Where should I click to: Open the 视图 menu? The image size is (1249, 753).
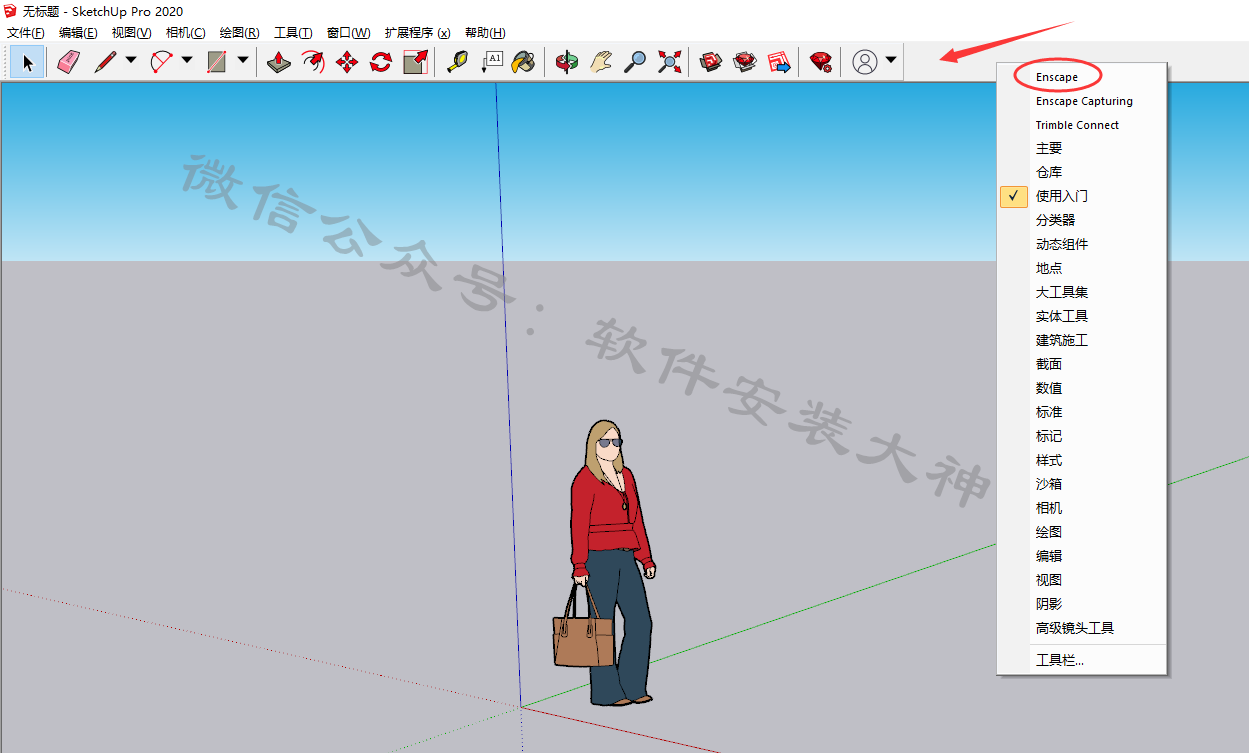[131, 32]
